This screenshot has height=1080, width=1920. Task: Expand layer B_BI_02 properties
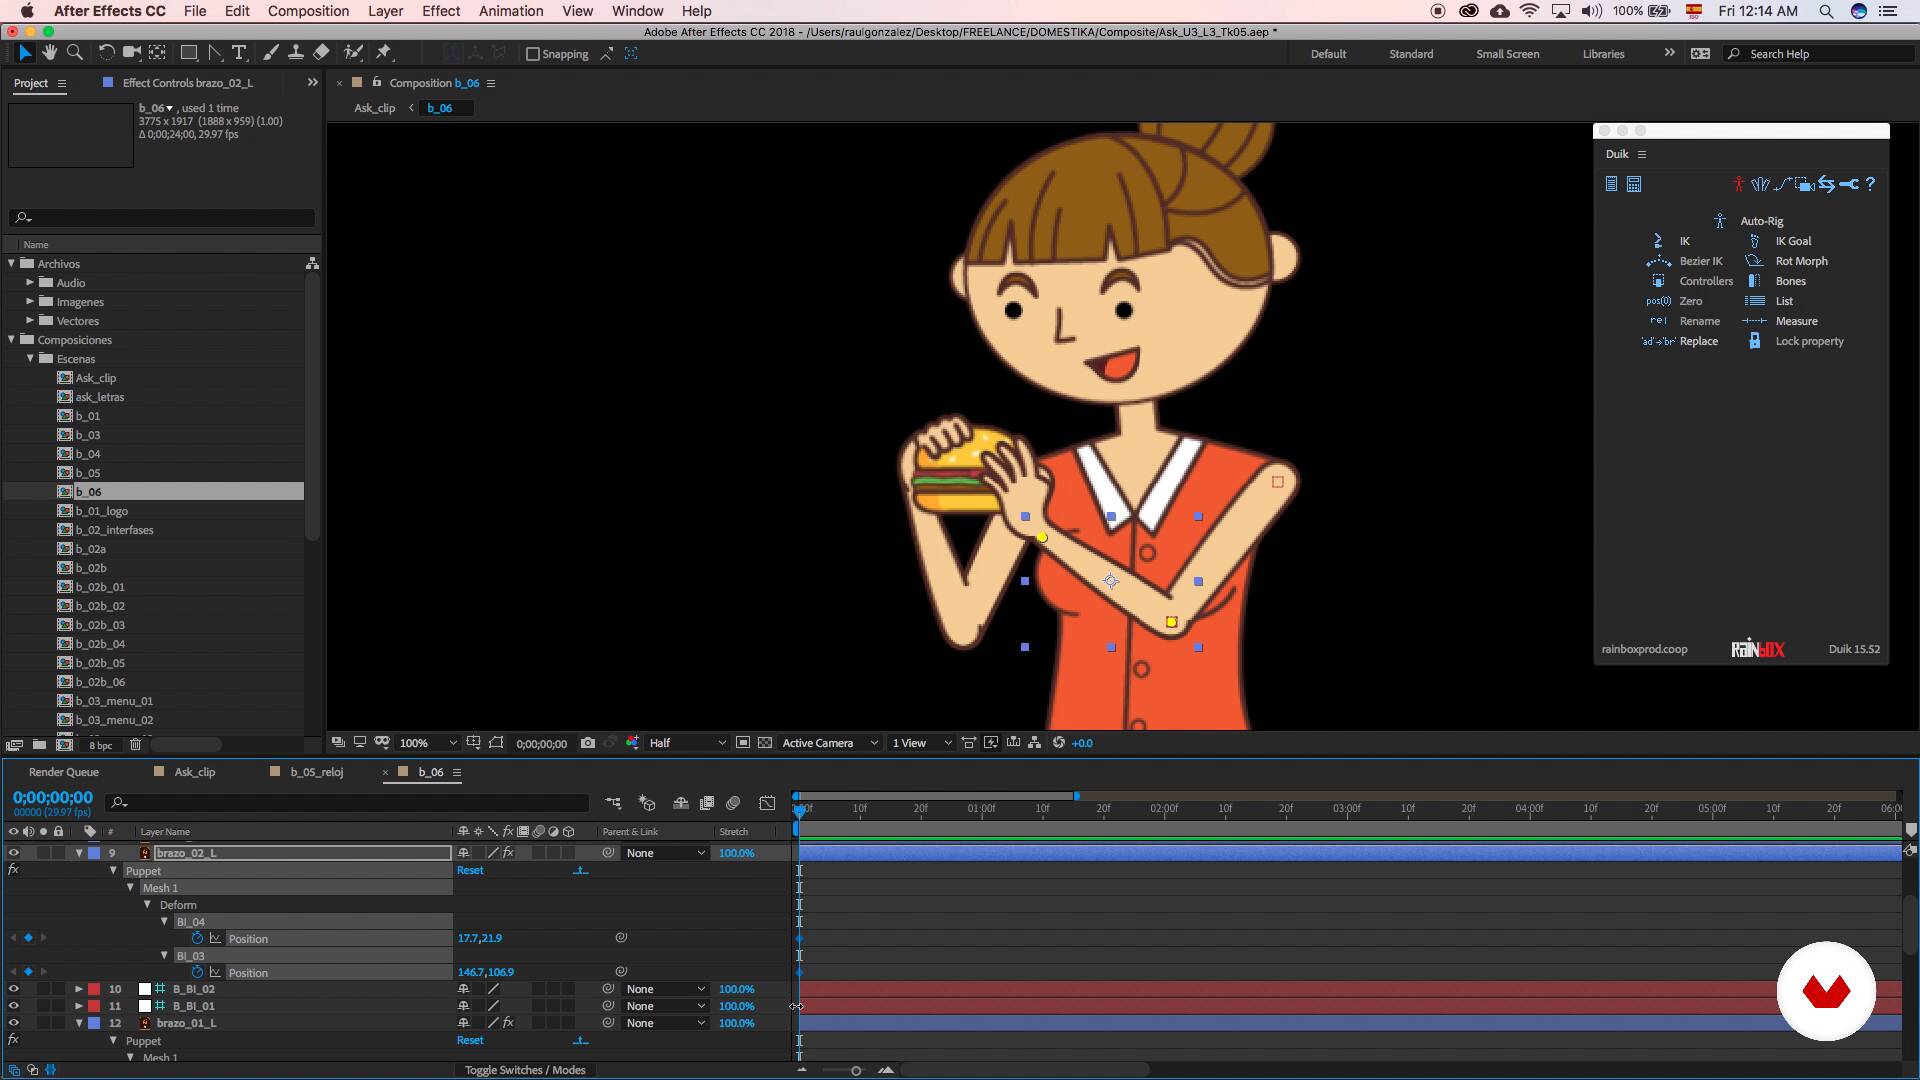pyautogui.click(x=79, y=989)
